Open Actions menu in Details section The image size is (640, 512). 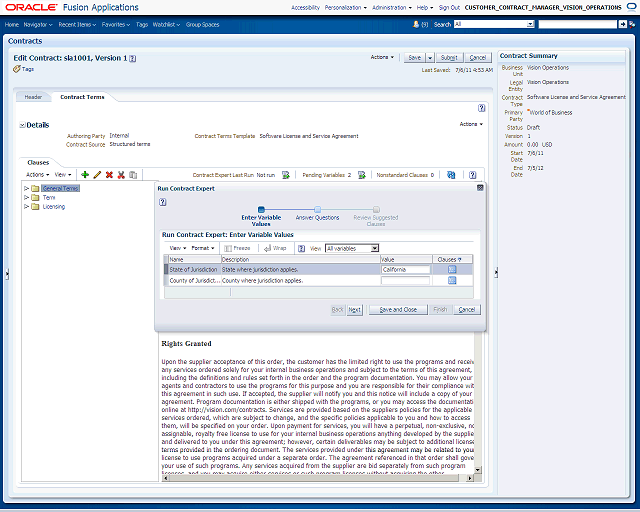pos(471,124)
